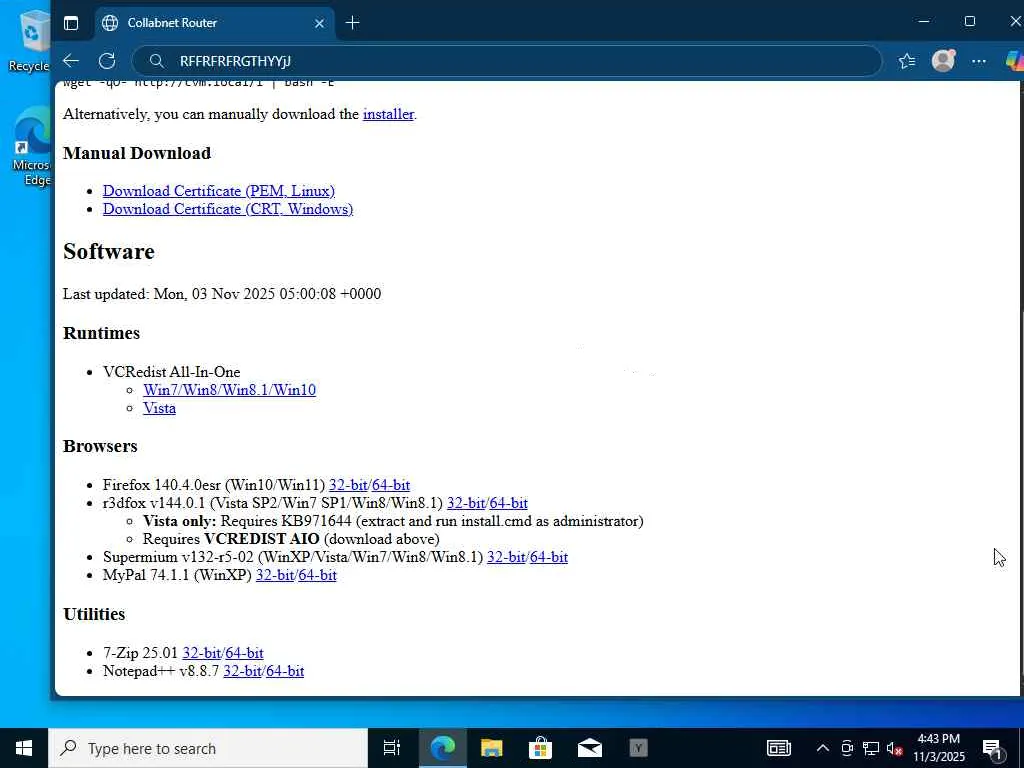Switch to Edge in the taskbar

[442, 748]
